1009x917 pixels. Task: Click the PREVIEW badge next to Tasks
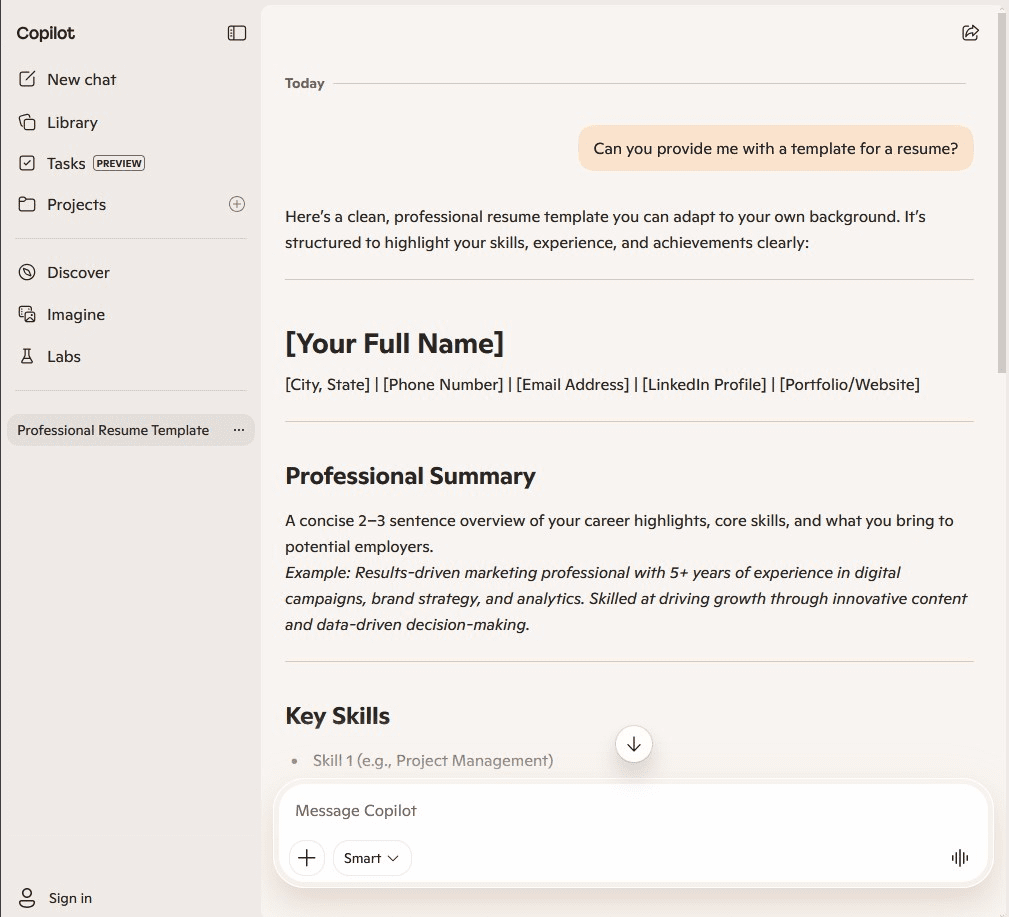click(119, 163)
